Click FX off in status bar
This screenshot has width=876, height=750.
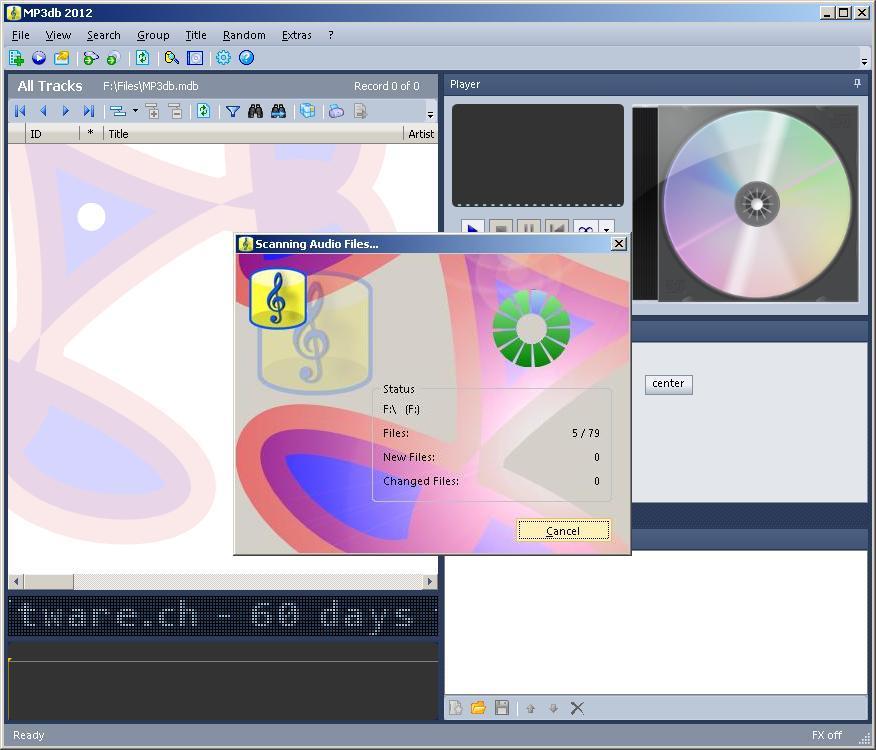pos(826,735)
